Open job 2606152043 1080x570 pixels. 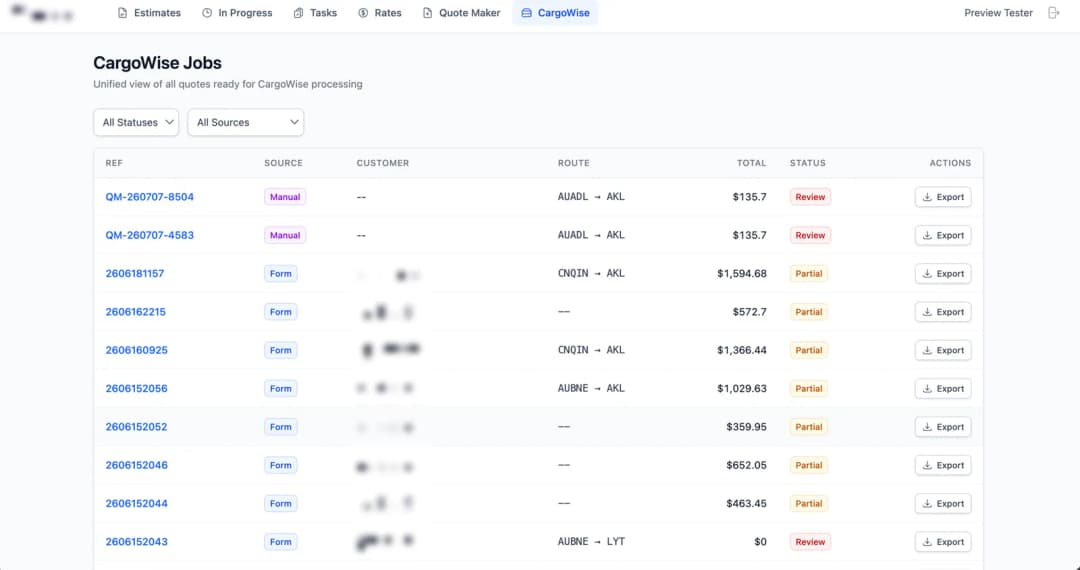point(136,542)
